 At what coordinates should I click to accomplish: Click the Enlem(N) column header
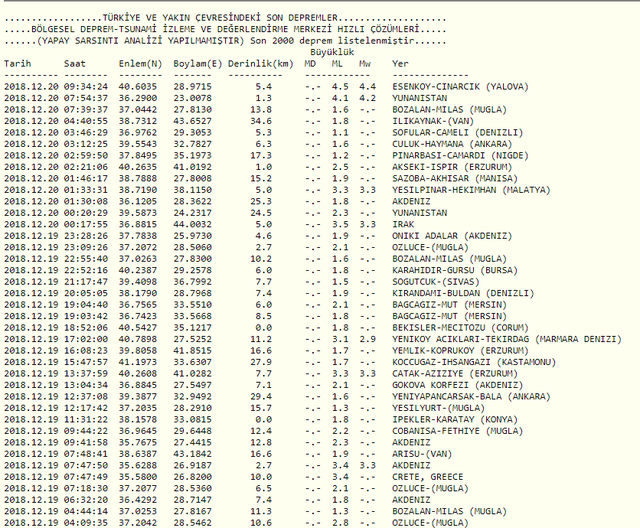tap(140, 63)
